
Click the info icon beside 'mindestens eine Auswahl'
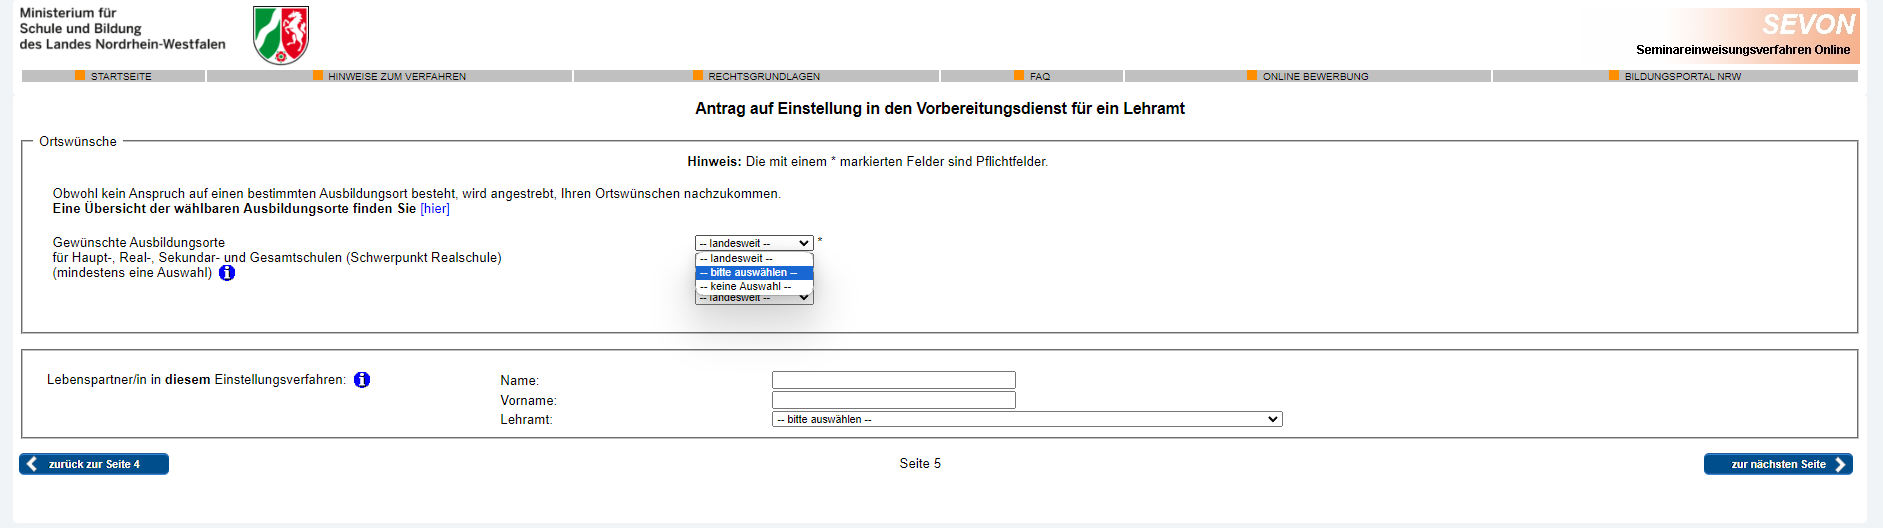pyautogui.click(x=227, y=273)
